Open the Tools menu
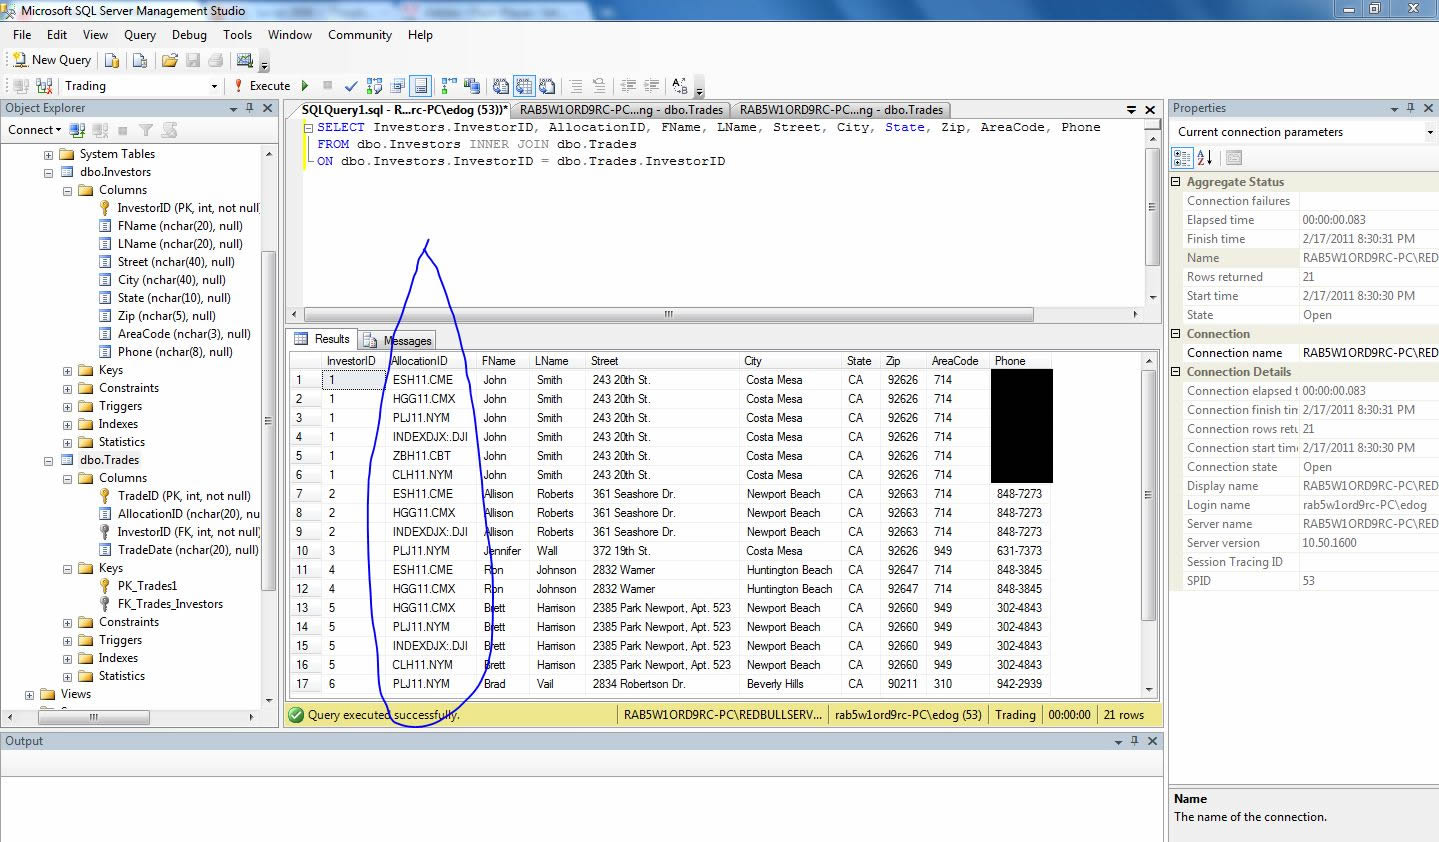This screenshot has width=1439, height=842. coord(237,35)
